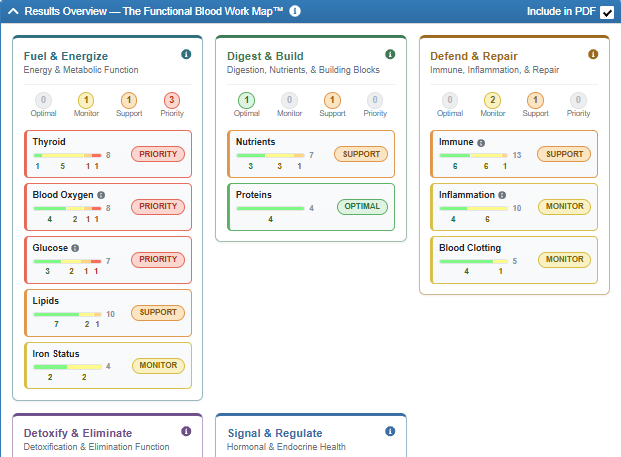Click the Detoxify & Eliminate heading
This screenshot has width=621, height=457.
pyautogui.click(x=78, y=433)
